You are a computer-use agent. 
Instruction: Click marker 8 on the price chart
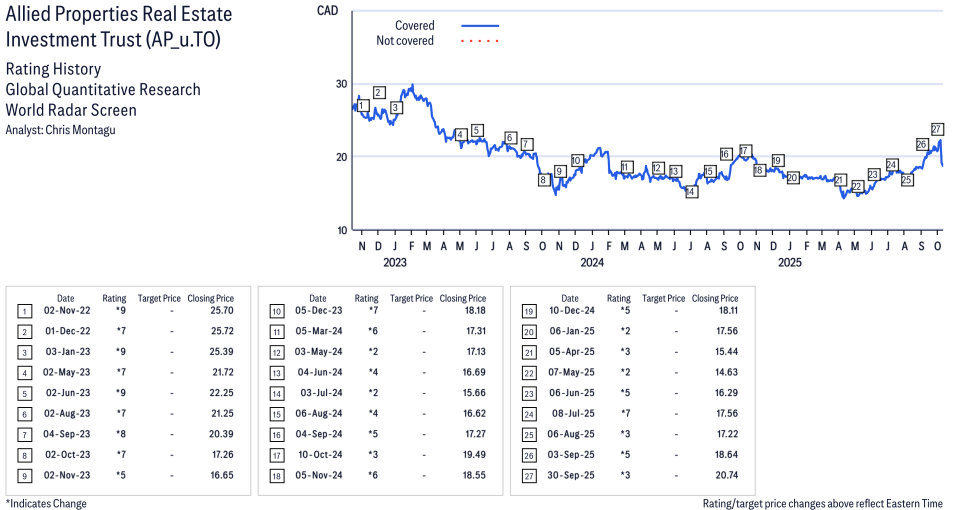(x=544, y=180)
